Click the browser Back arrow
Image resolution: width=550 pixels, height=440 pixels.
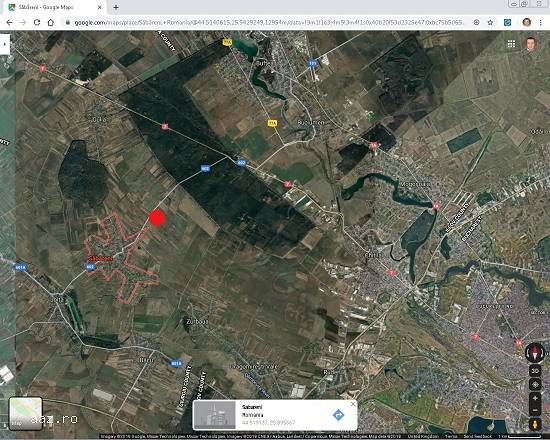click(9, 22)
